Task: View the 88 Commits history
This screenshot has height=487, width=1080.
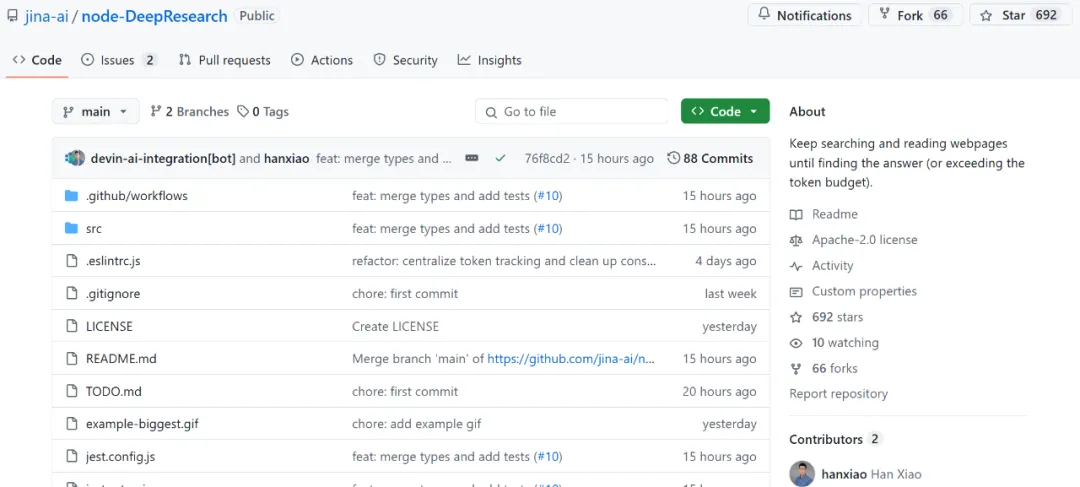Action: point(710,158)
